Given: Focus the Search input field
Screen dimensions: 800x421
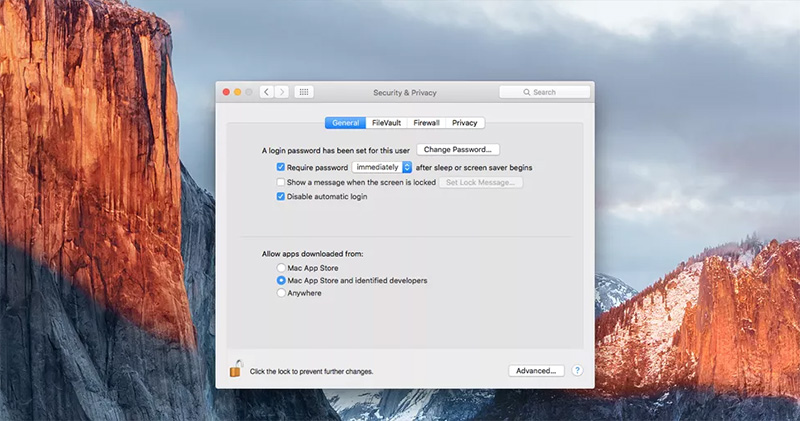Looking at the screenshot, I should 545,92.
